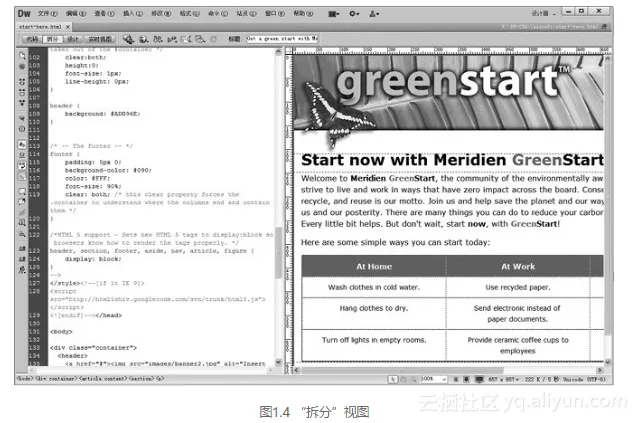Toggle Syntax Error Alerts in info bar

(x=22, y=177)
